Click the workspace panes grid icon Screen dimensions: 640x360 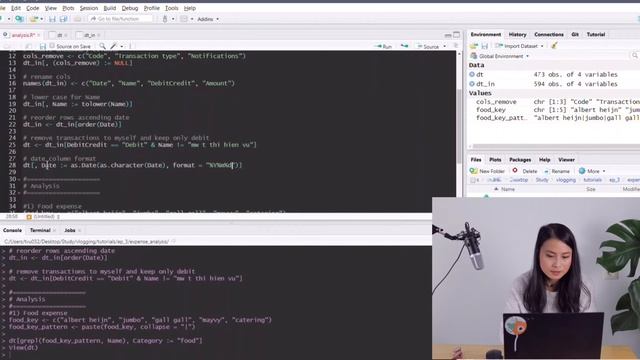pyautogui.click(x=184, y=19)
